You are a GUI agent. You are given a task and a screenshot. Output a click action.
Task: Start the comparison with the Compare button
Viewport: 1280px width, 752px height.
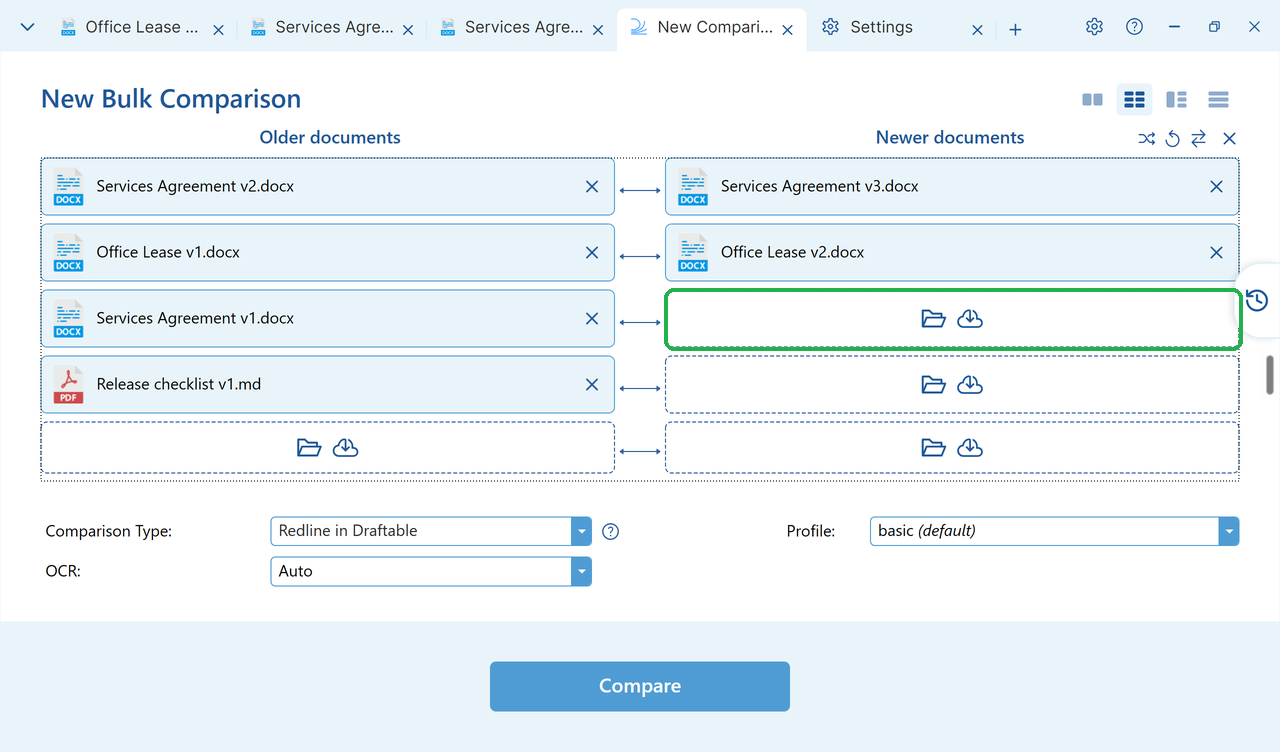(640, 687)
